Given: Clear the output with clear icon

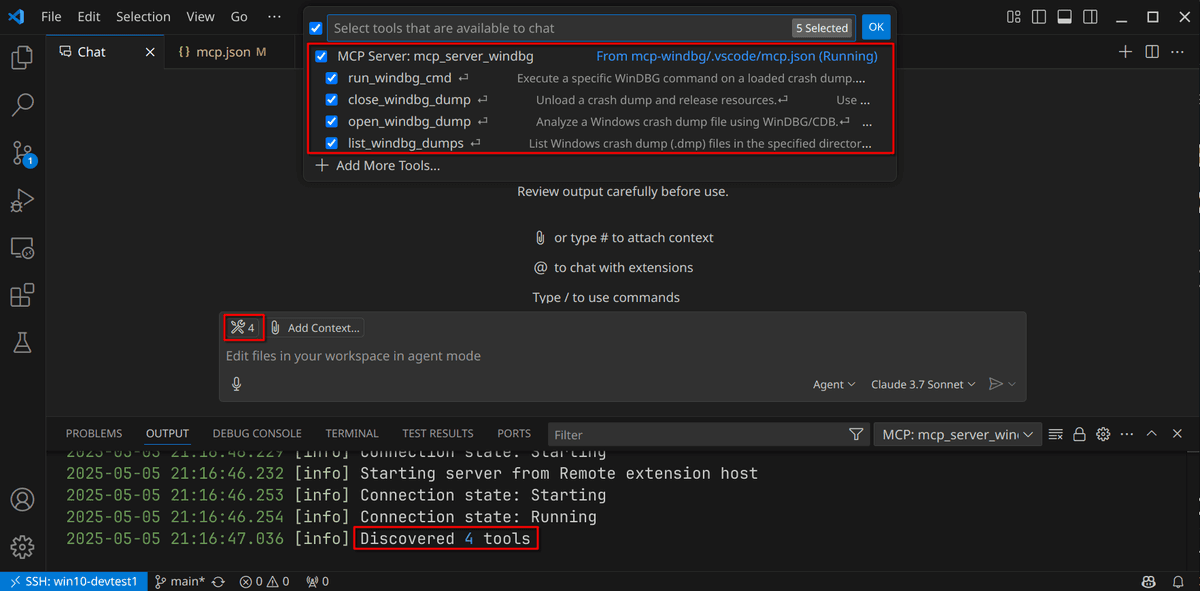Looking at the screenshot, I should coord(1056,434).
